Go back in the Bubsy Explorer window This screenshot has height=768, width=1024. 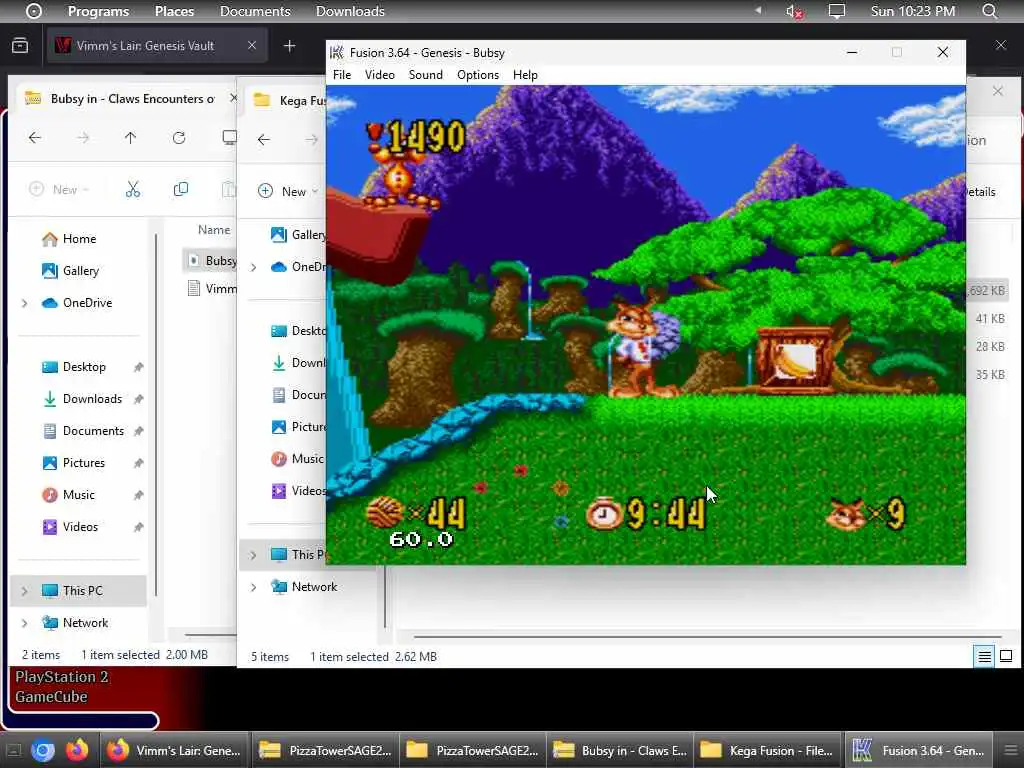(35, 138)
